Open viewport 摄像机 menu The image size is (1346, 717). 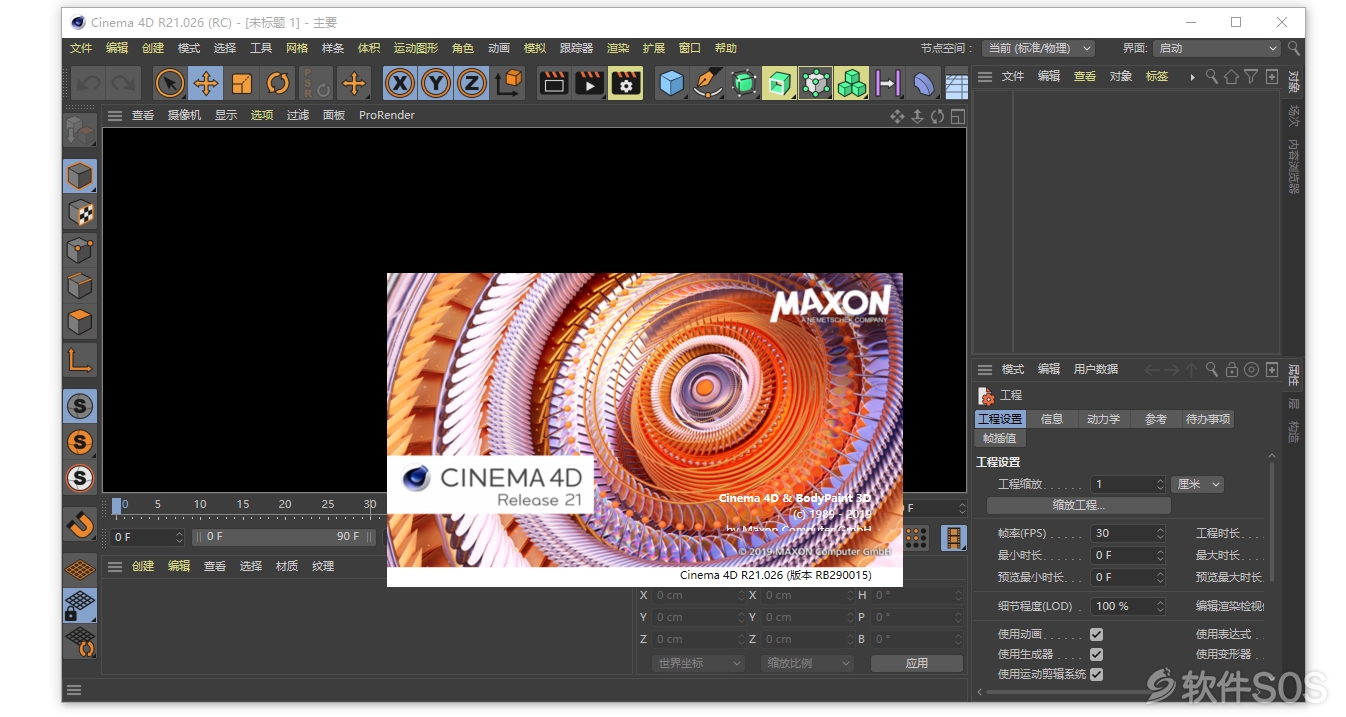click(184, 115)
